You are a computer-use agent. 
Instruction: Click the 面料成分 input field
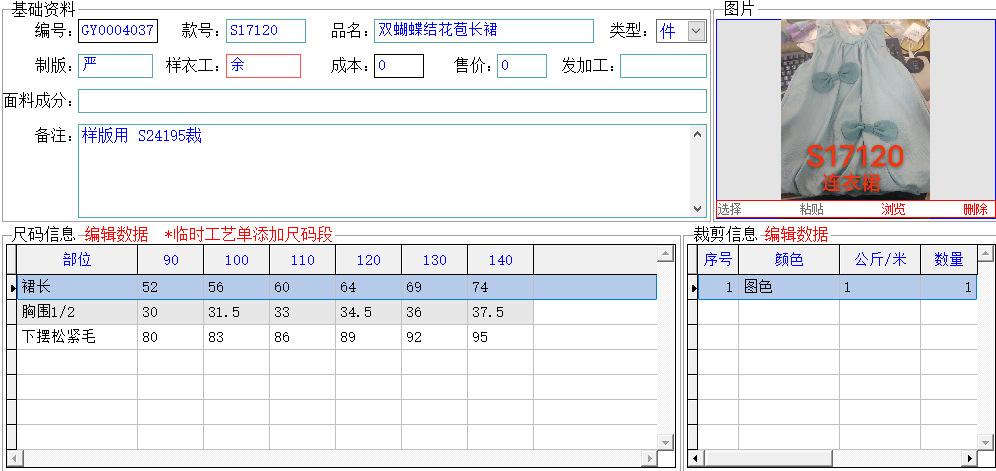tap(392, 101)
